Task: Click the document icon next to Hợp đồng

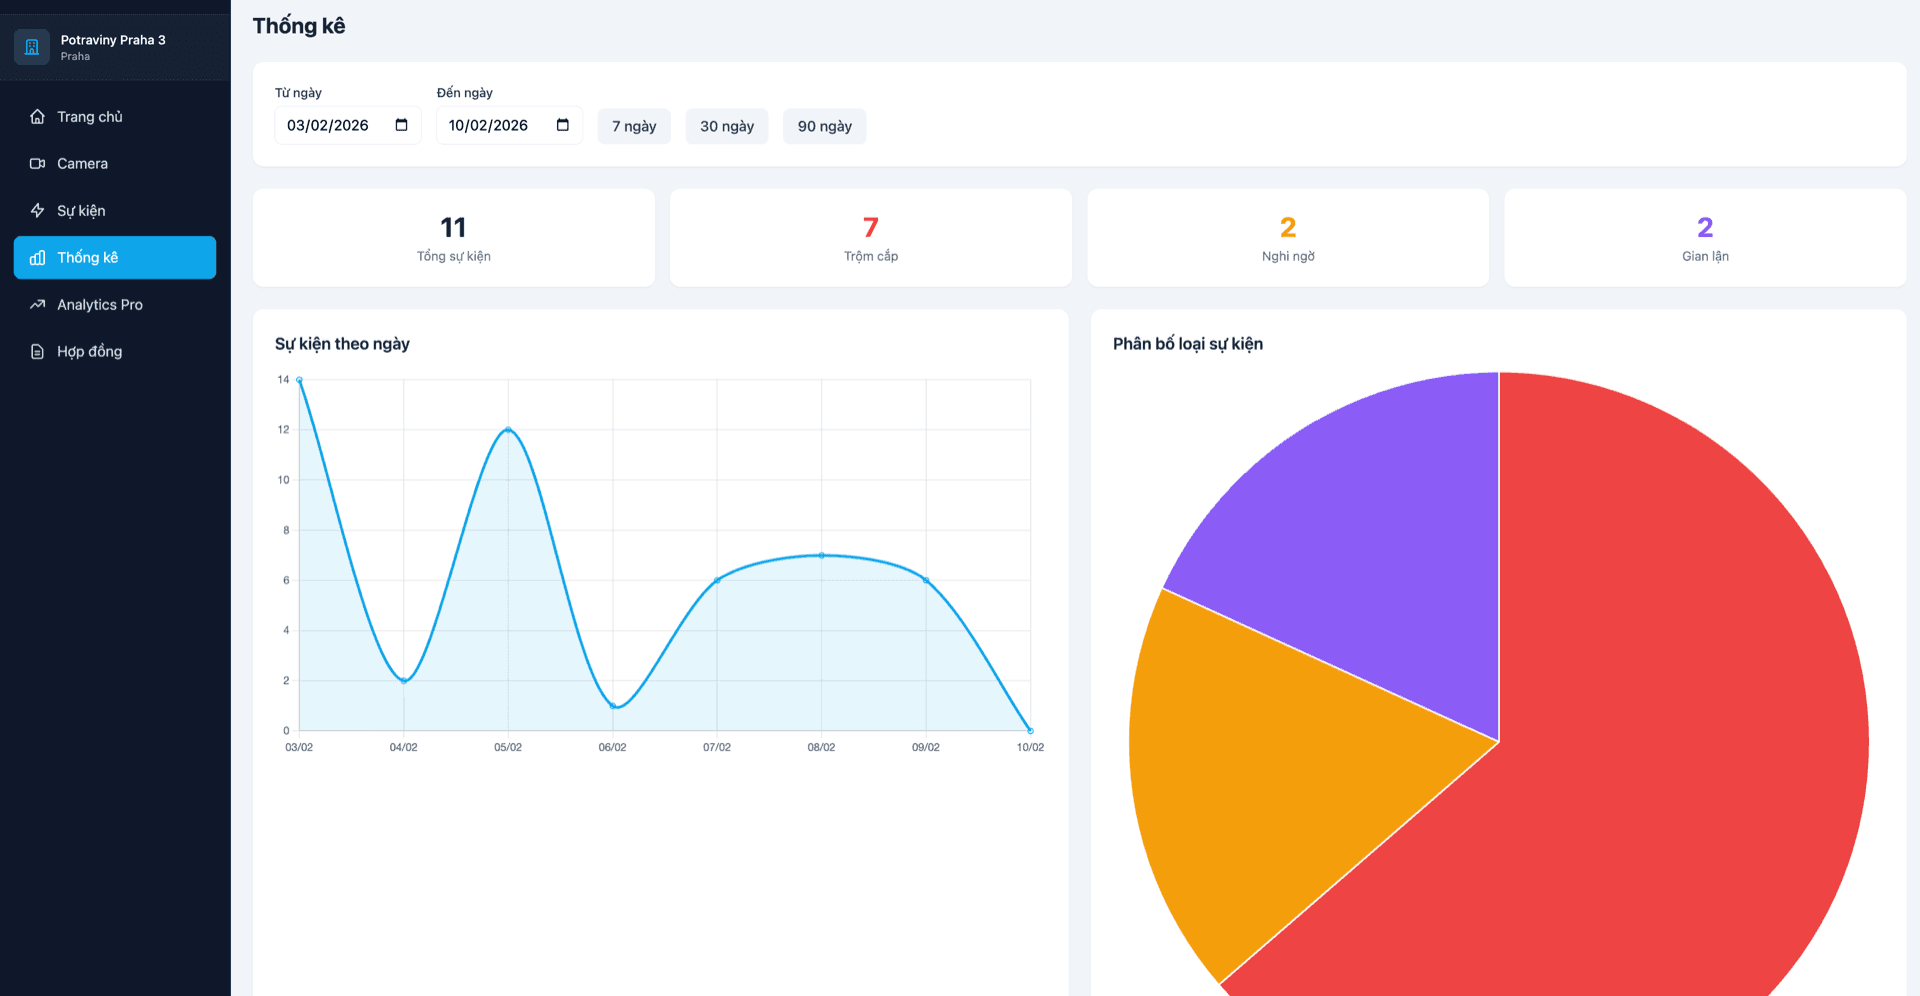Action: coord(37,351)
